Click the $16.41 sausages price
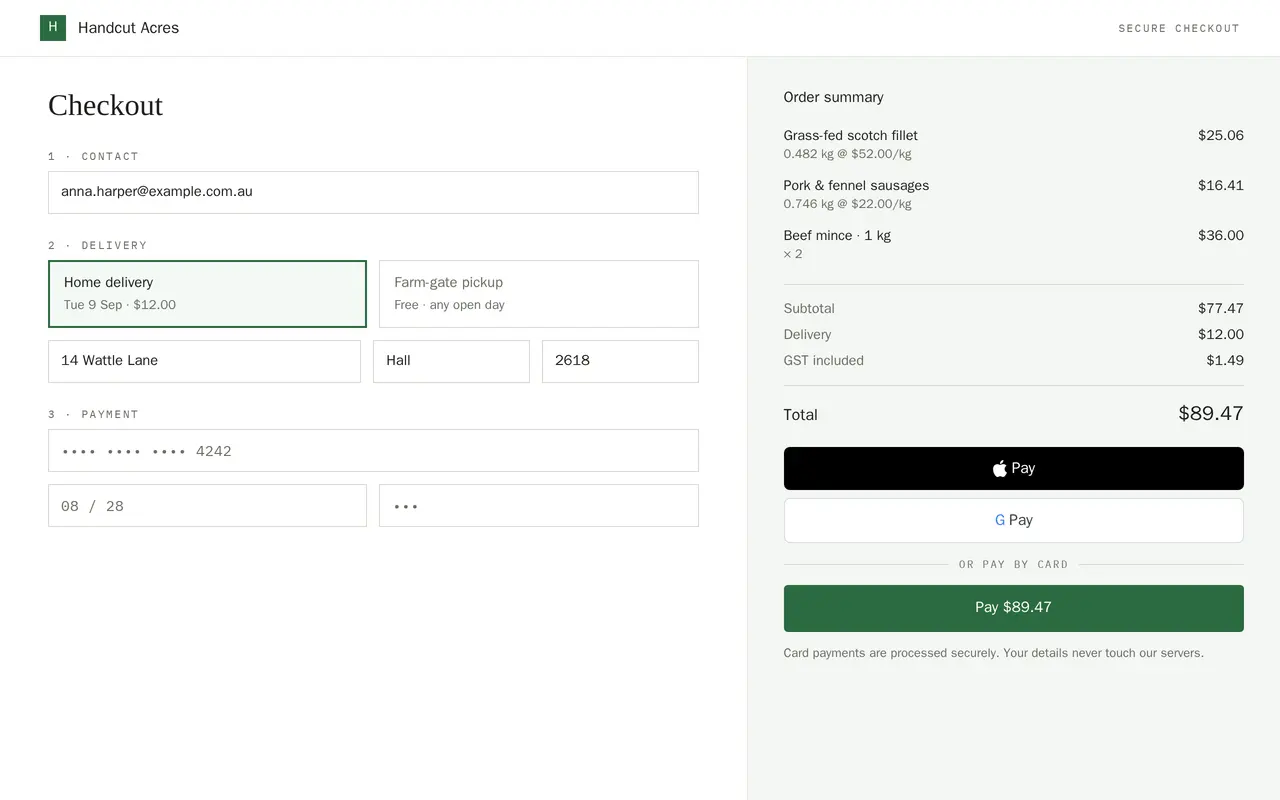This screenshot has height=800, width=1280. pos(1221,185)
